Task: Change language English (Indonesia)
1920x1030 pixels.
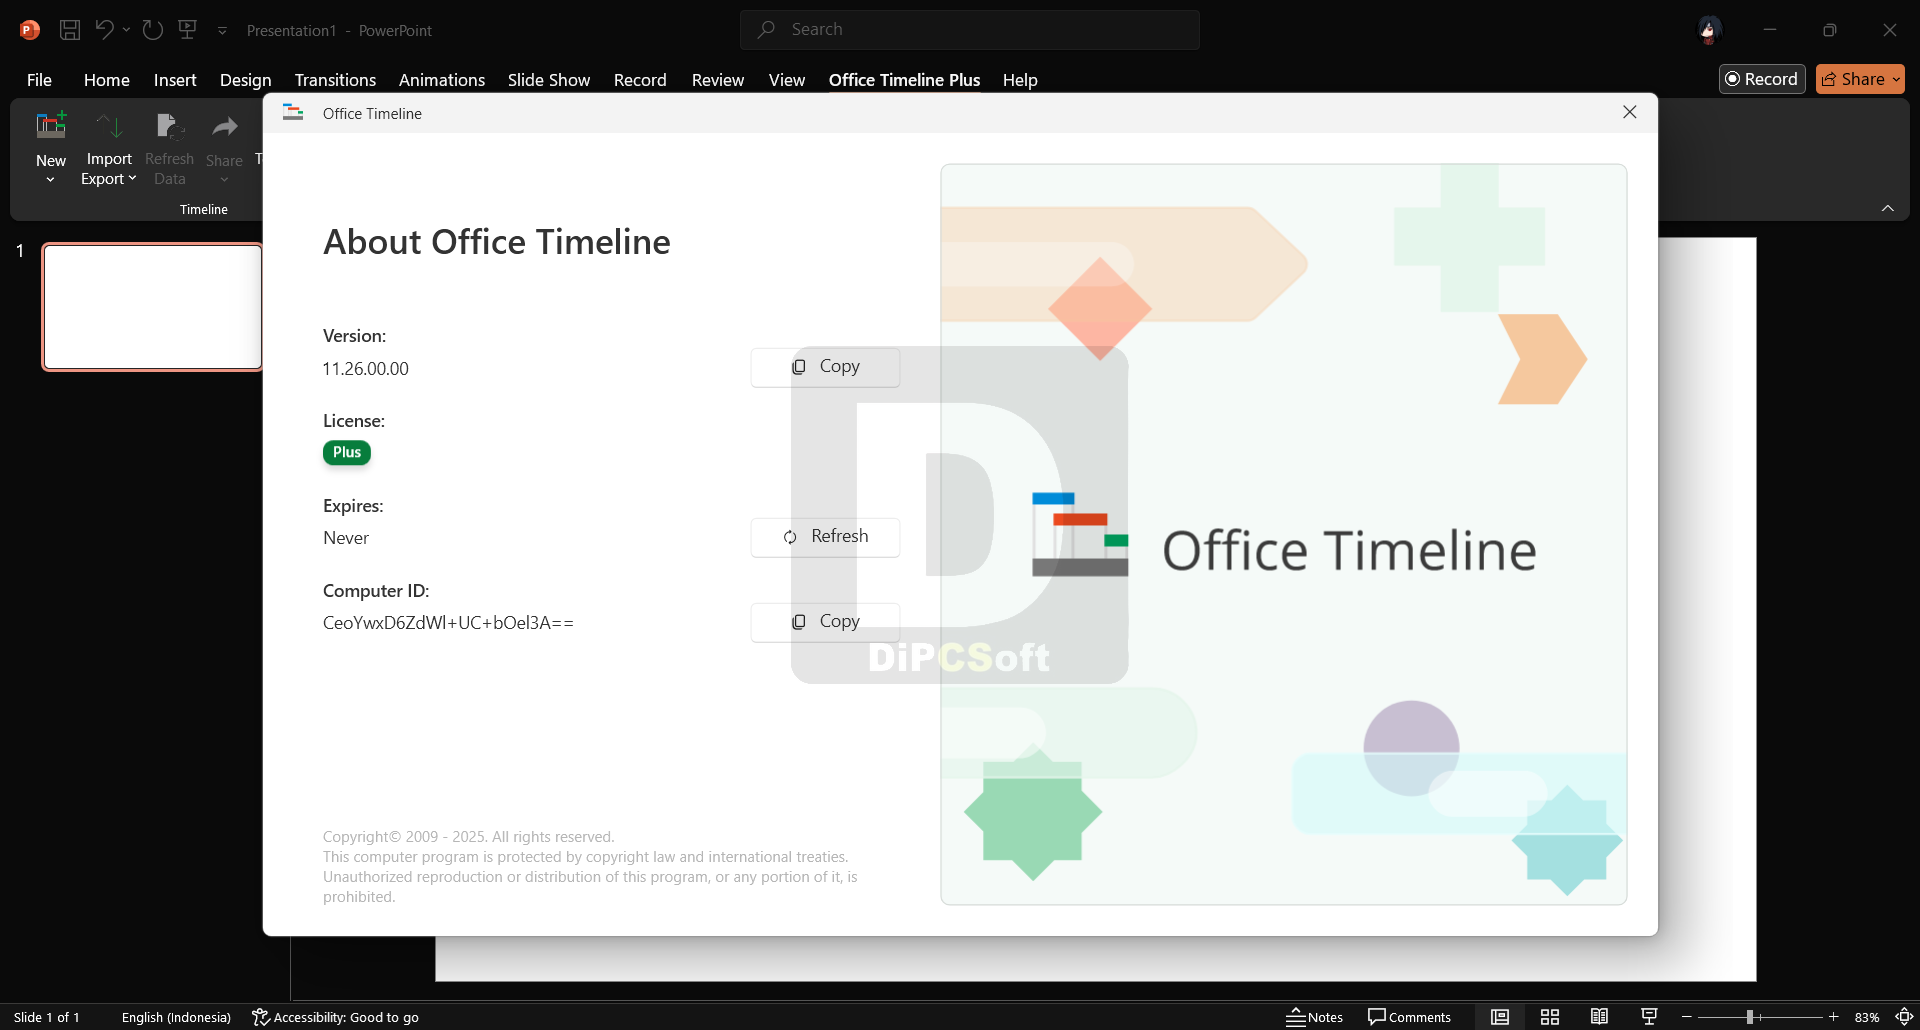Action: tap(176, 1017)
